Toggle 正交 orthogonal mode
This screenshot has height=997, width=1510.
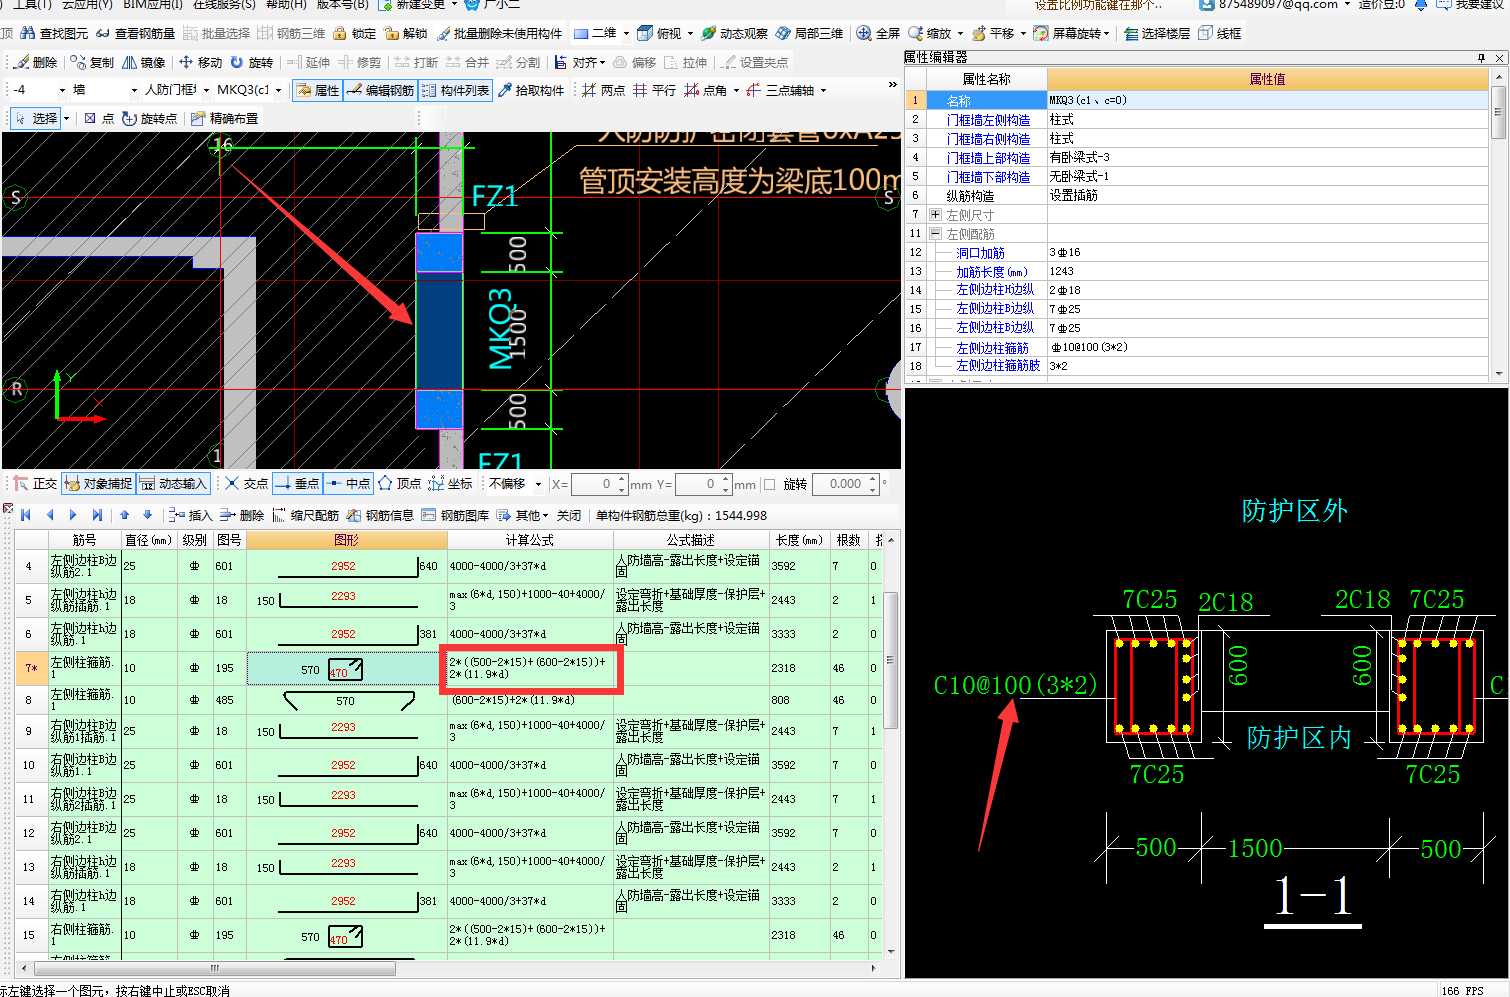click(x=35, y=484)
